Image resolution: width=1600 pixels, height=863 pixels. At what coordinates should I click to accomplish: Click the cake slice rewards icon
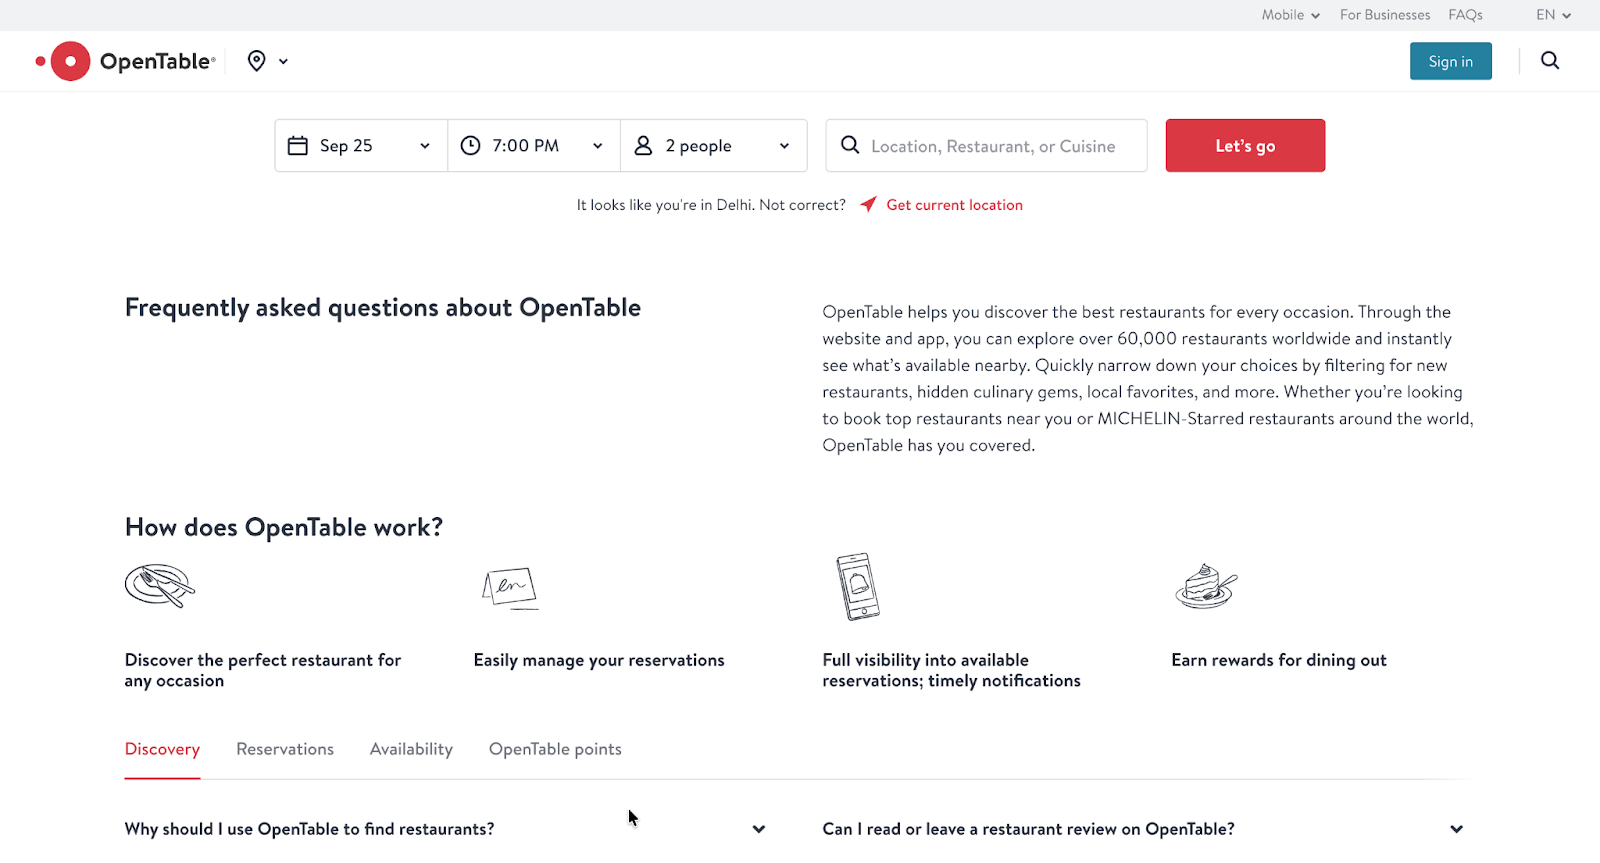[x=1206, y=586]
